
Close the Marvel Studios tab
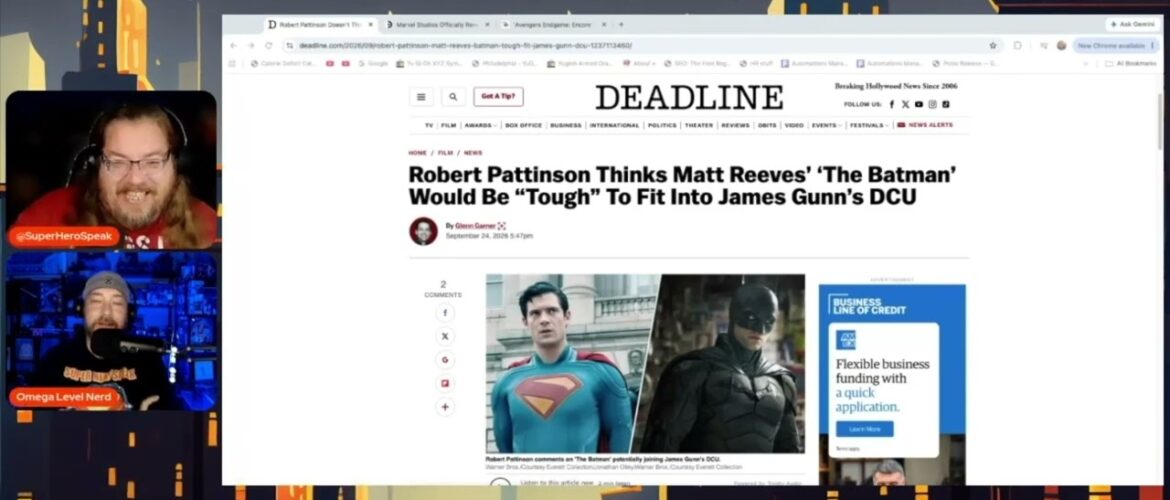coord(487,25)
